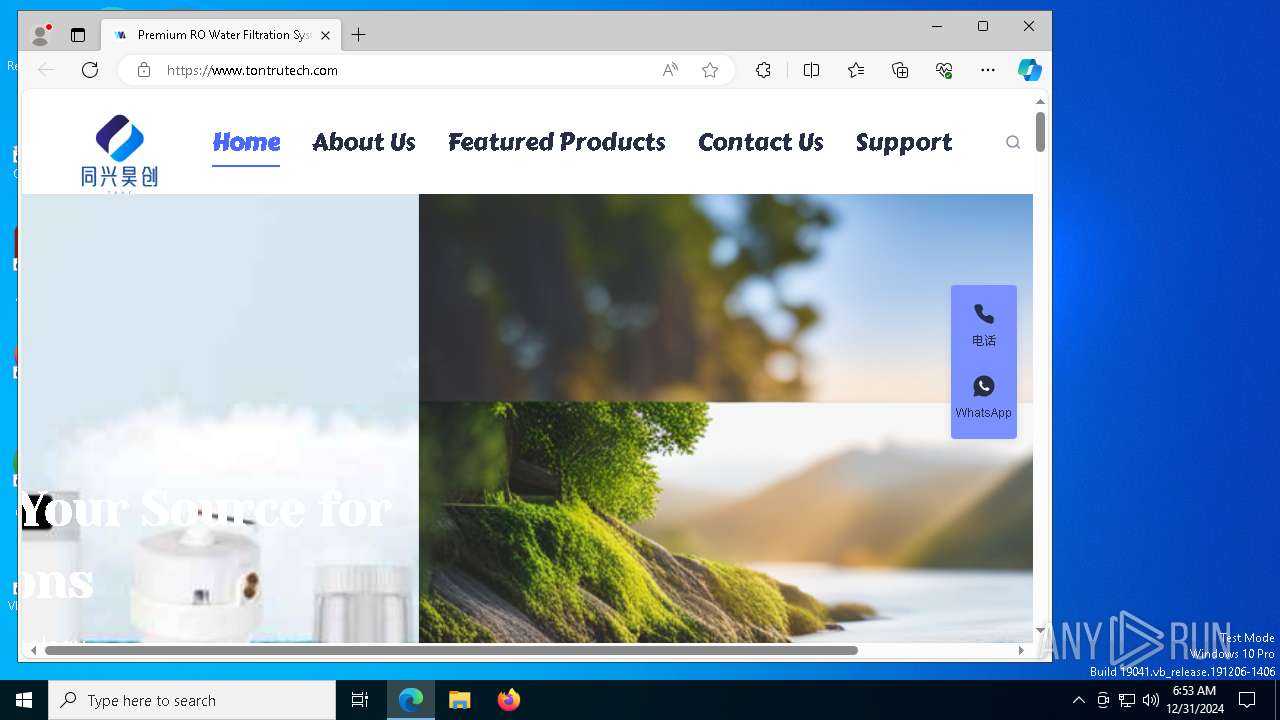The width and height of the screenshot is (1280, 720).
Task: Open Browser essentials heart icon
Action: click(x=944, y=70)
